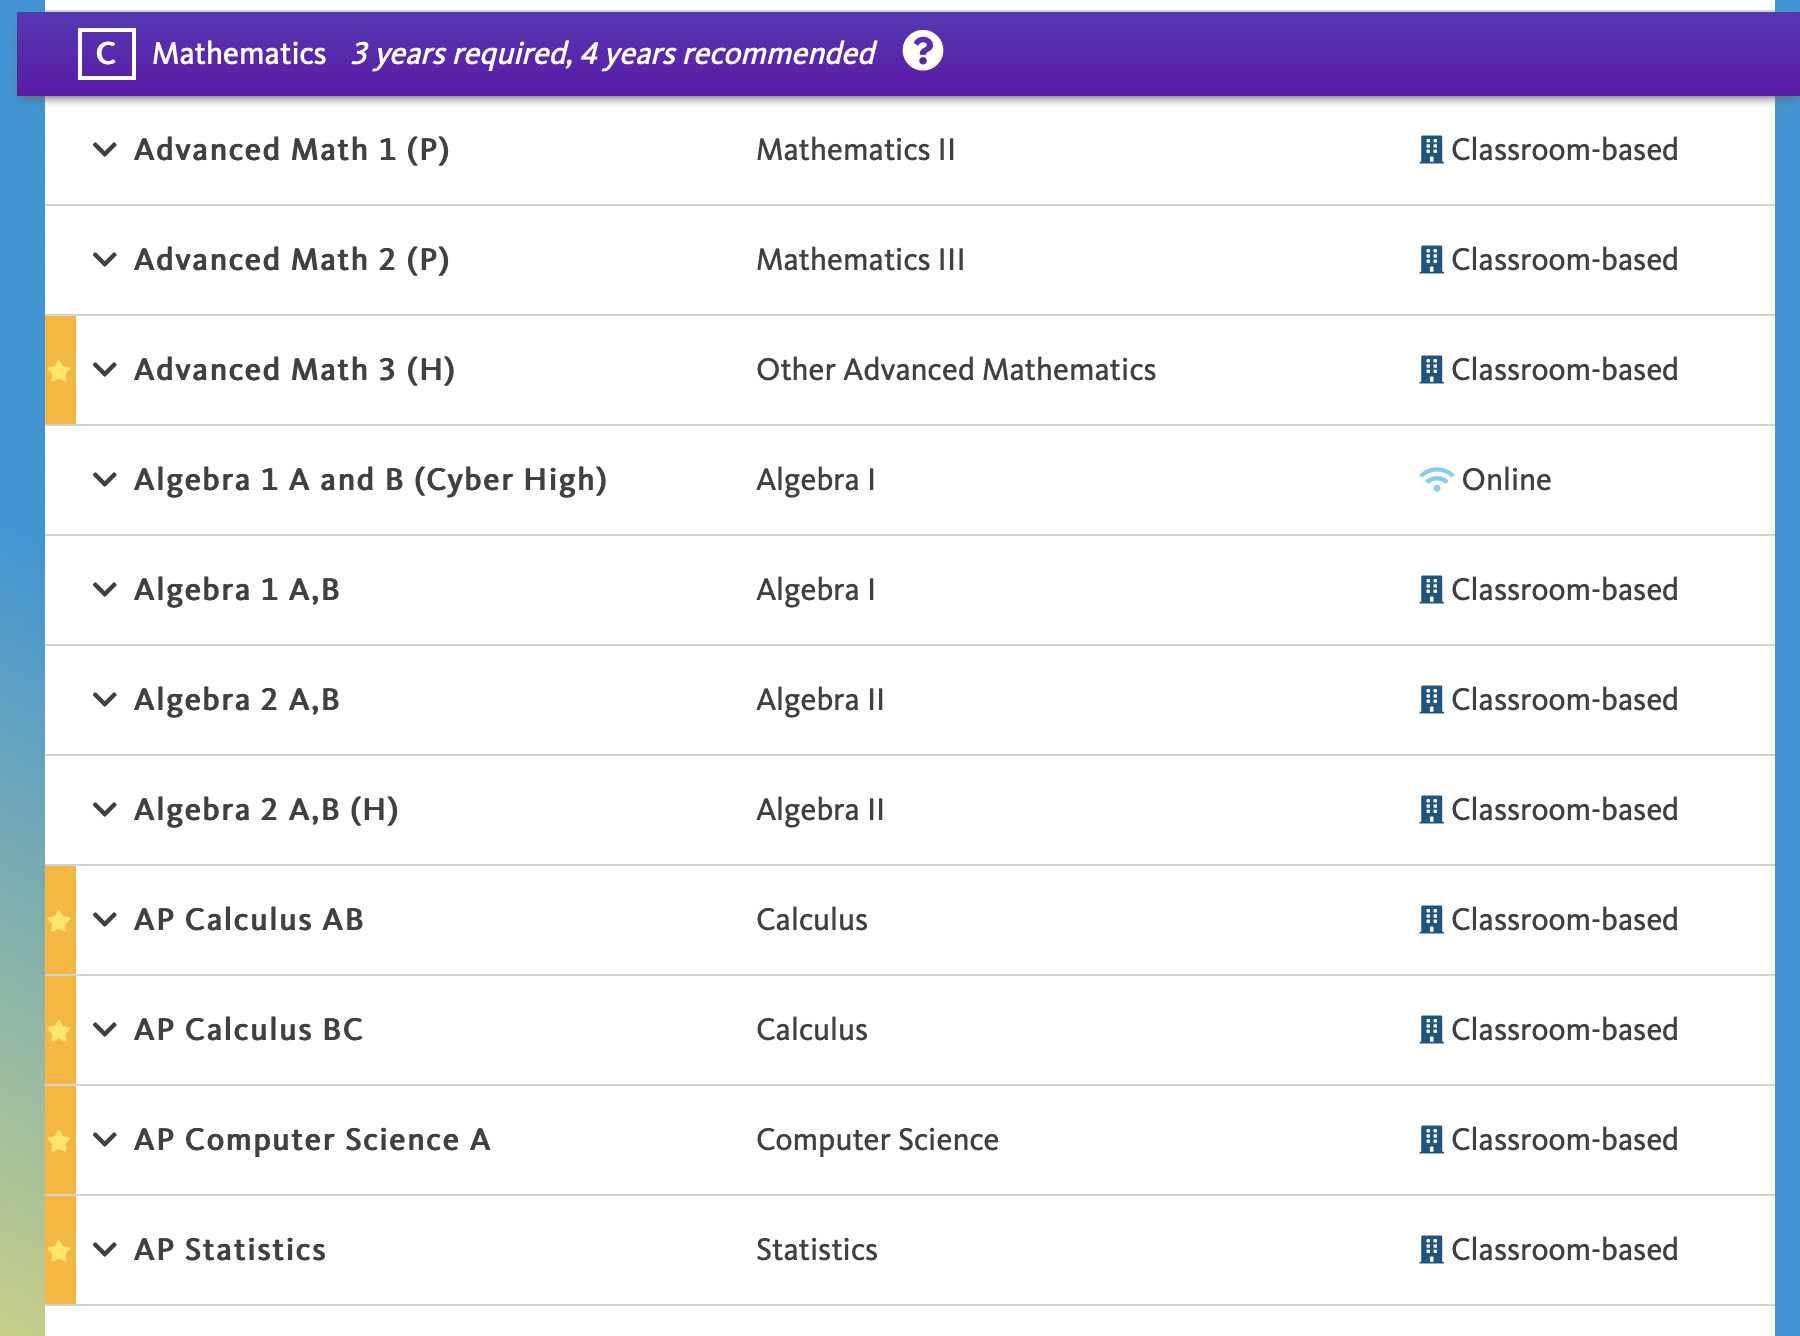Click 'Classroom-based' in the AP Statistics row
Image resolution: width=1800 pixels, height=1336 pixels.
tap(1564, 1250)
